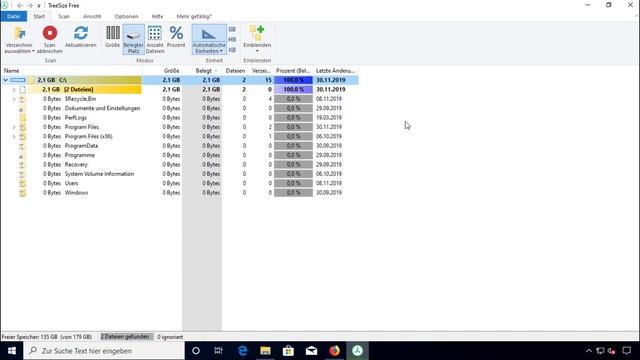Switch to the Start ribbon tab
This screenshot has width=640, height=360.
[x=39, y=16]
